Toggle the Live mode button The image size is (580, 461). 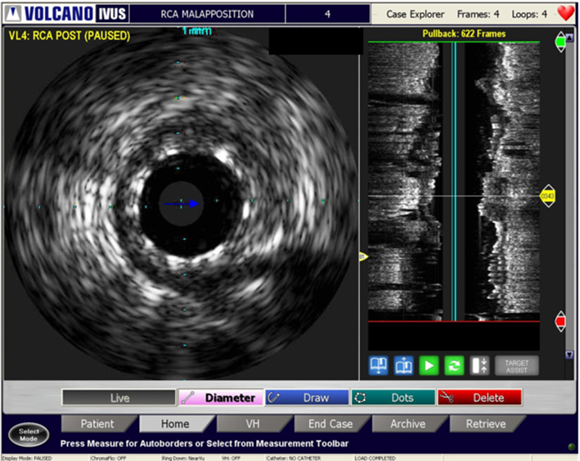pos(119,398)
